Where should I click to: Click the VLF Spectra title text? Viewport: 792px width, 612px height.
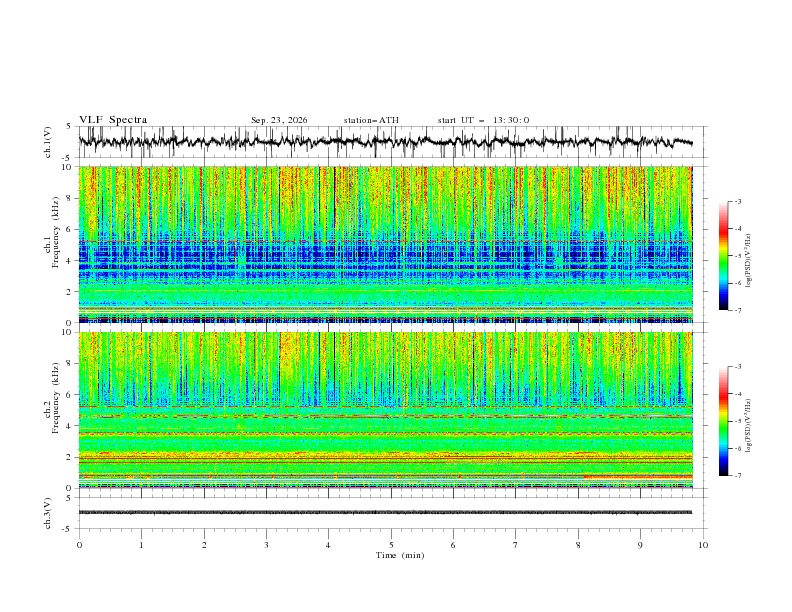[113, 120]
